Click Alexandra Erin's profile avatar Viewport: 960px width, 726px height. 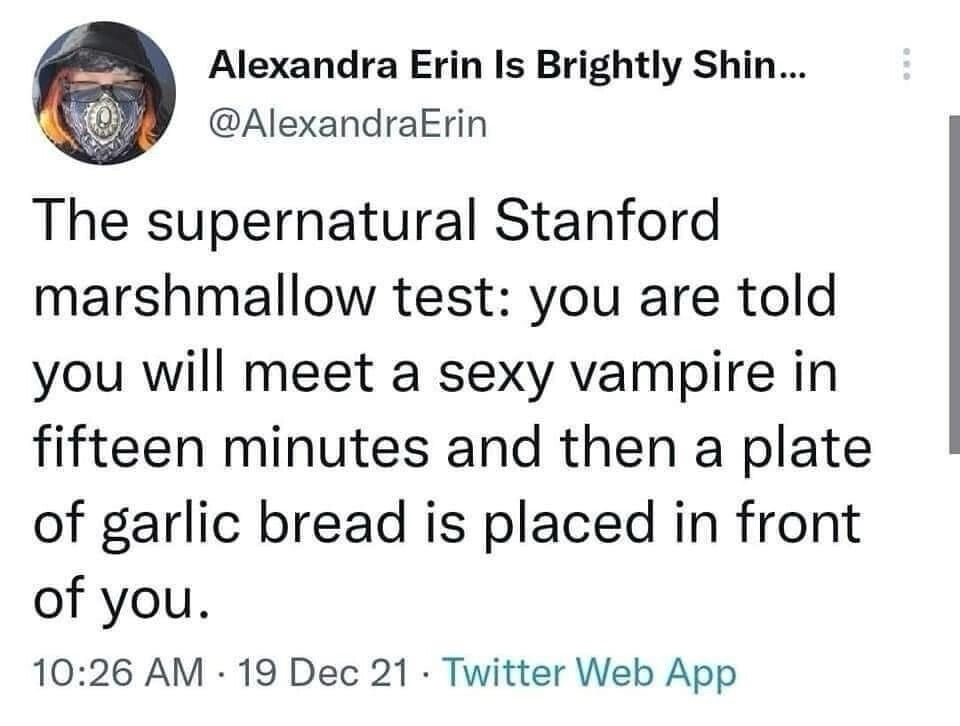point(105,93)
